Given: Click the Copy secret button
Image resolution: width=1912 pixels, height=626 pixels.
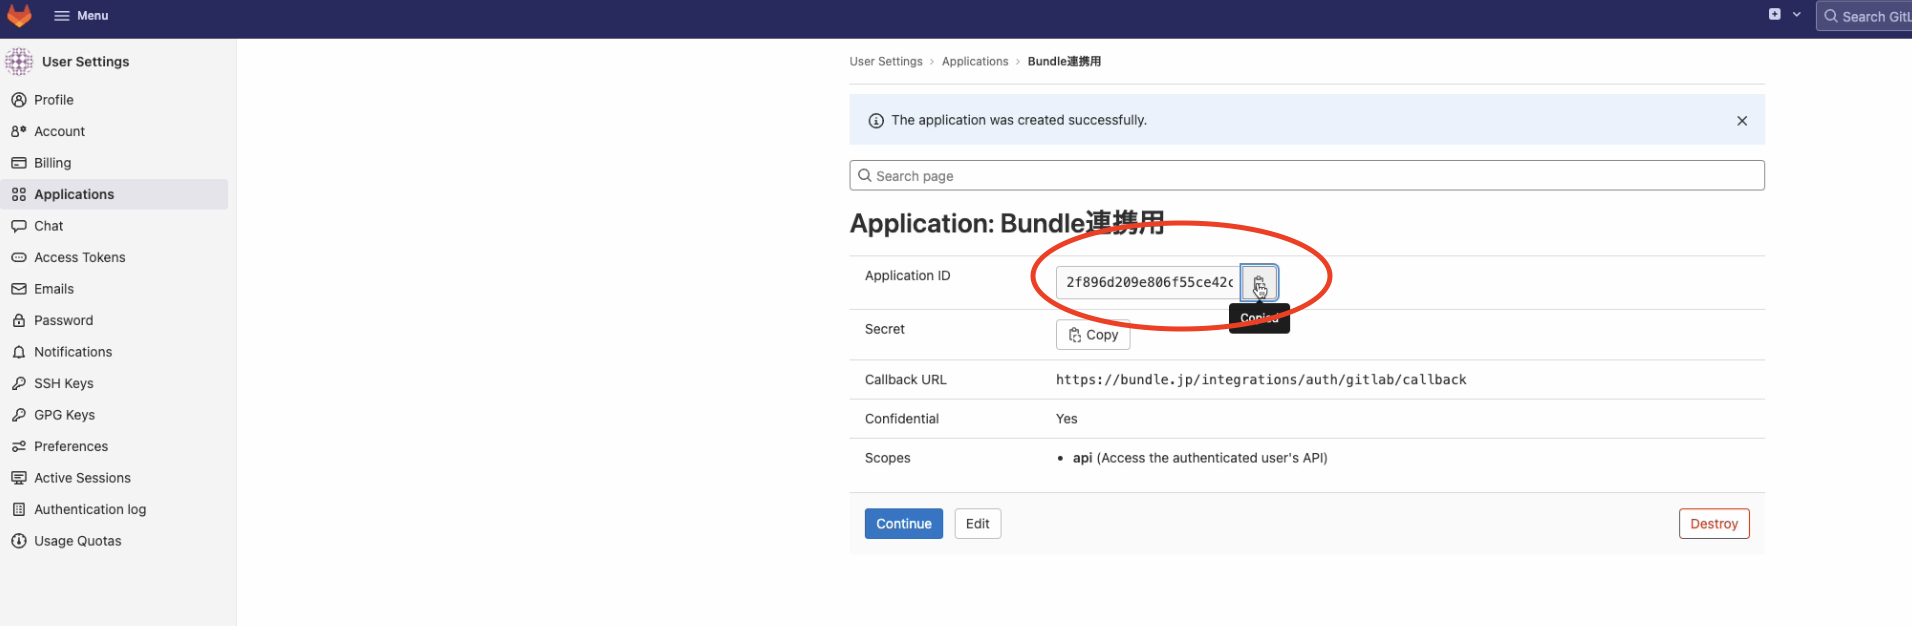Looking at the screenshot, I should [x=1092, y=335].
